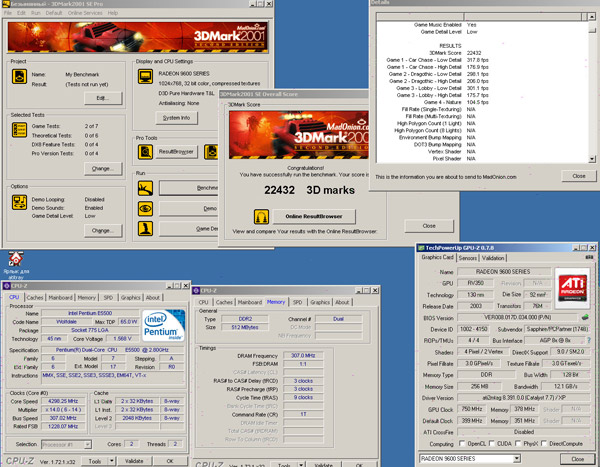This screenshot has width=600, height=467.
Task: Click the Intel Pentium logo in CPU-Z
Action: tap(163, 325)
